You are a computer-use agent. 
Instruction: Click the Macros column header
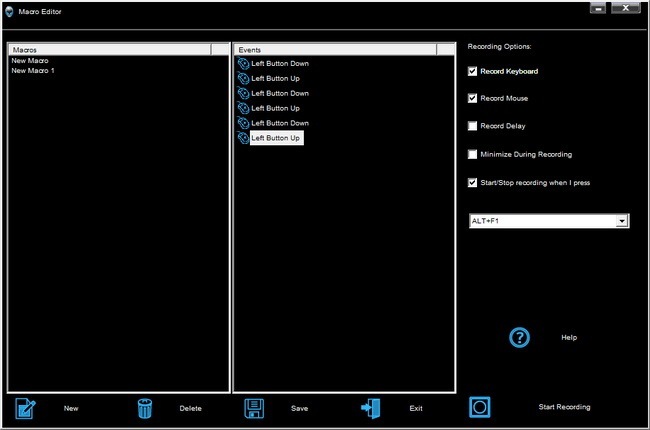[x=110, y=48]
